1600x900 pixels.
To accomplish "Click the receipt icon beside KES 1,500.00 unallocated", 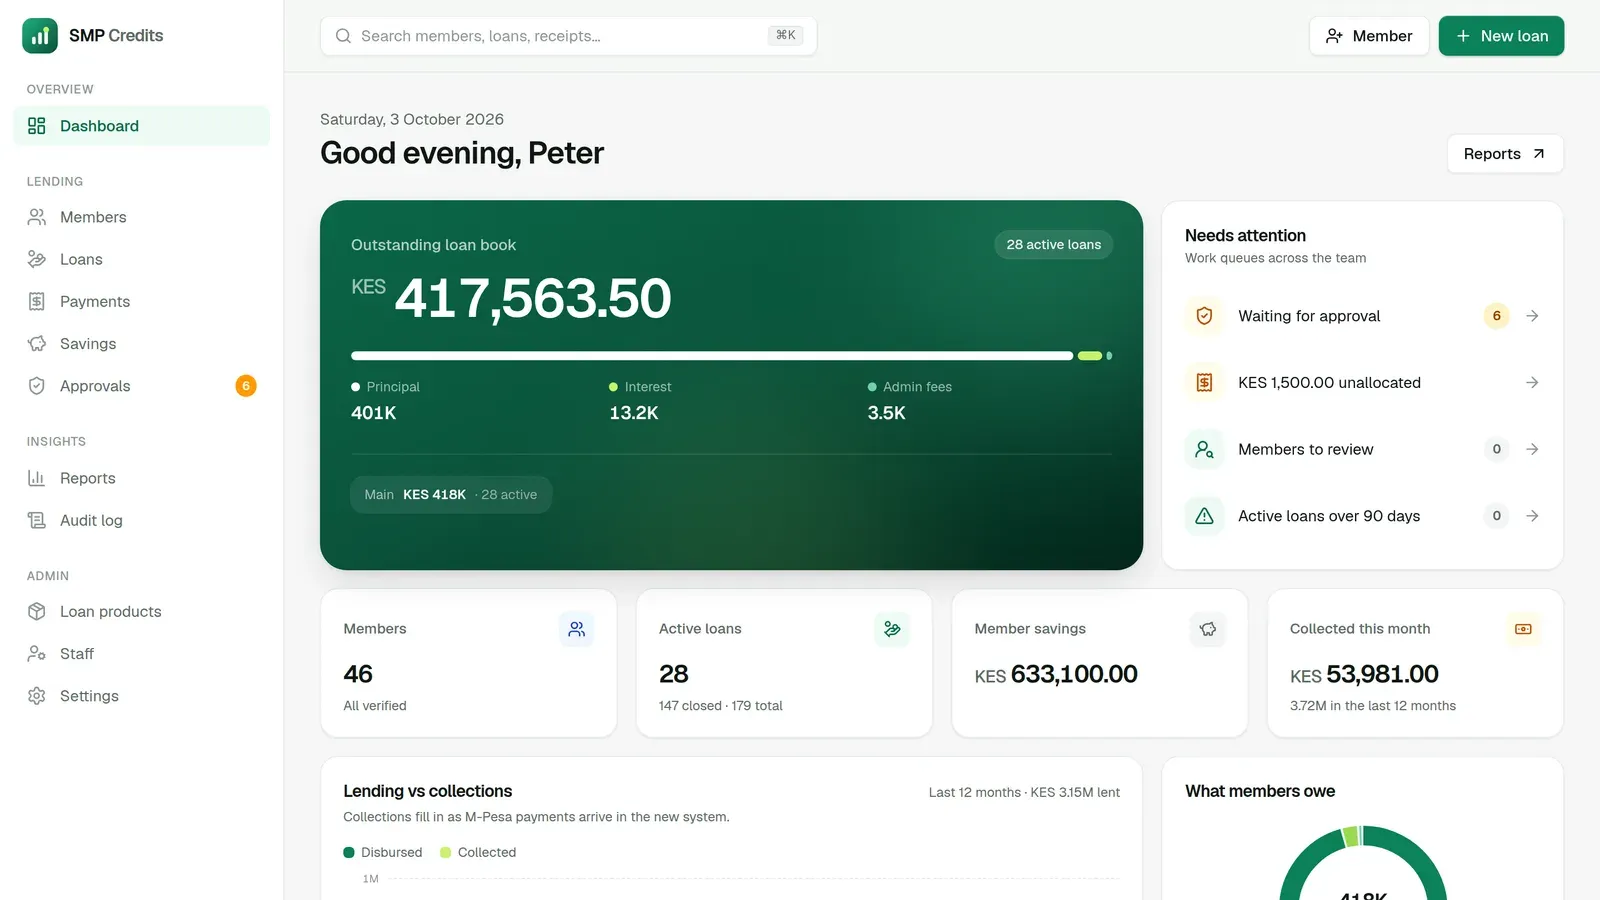I will tap(1204, 382).
